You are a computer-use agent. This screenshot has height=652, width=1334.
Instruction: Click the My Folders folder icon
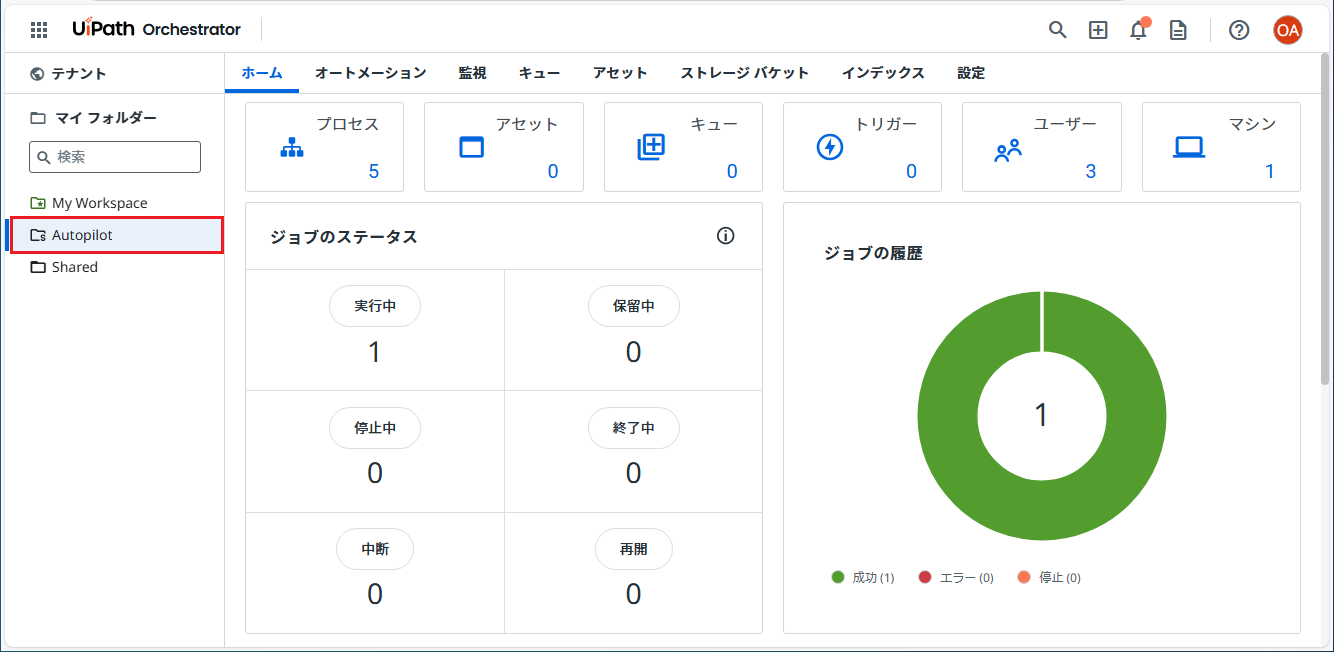[38, 118]
